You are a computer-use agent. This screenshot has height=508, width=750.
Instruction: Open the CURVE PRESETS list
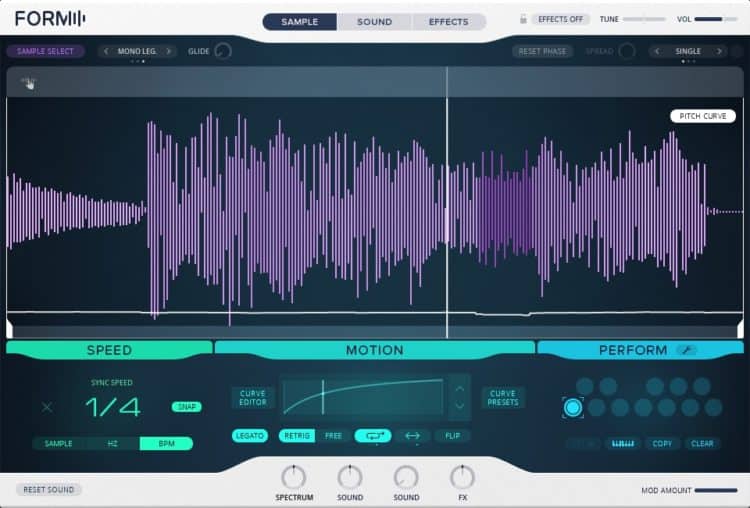coord(503,398)
